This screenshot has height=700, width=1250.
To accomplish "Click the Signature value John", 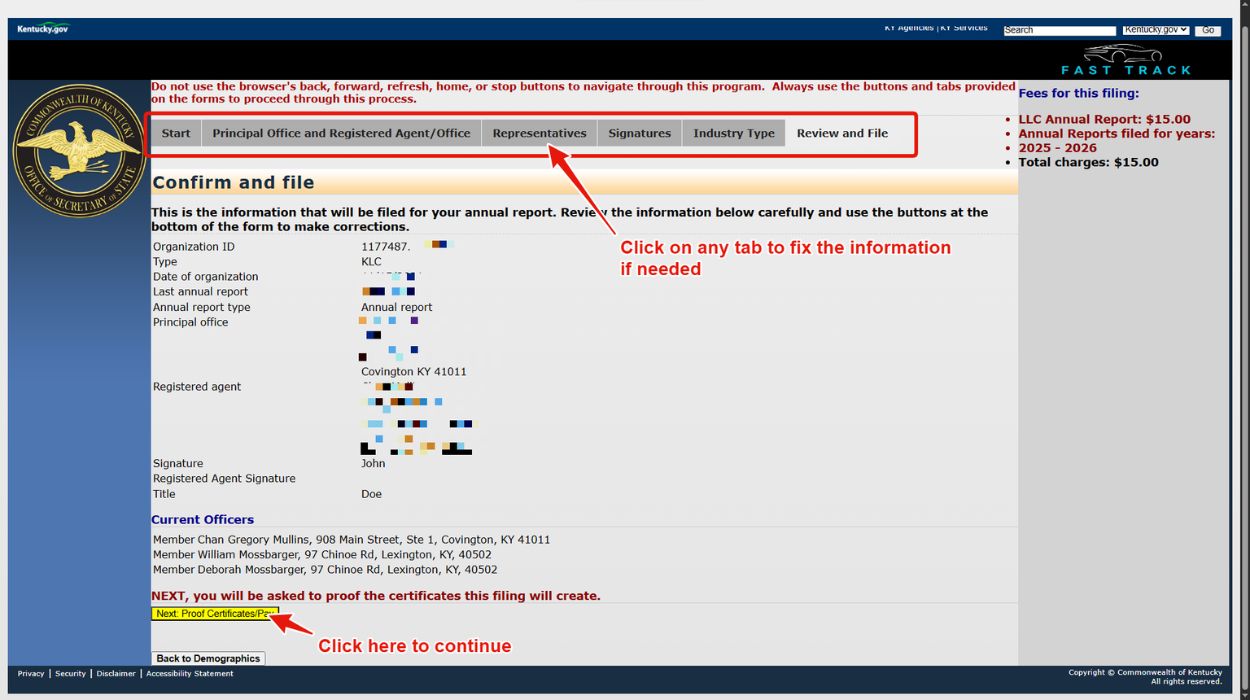I will [x=373, y=463].
